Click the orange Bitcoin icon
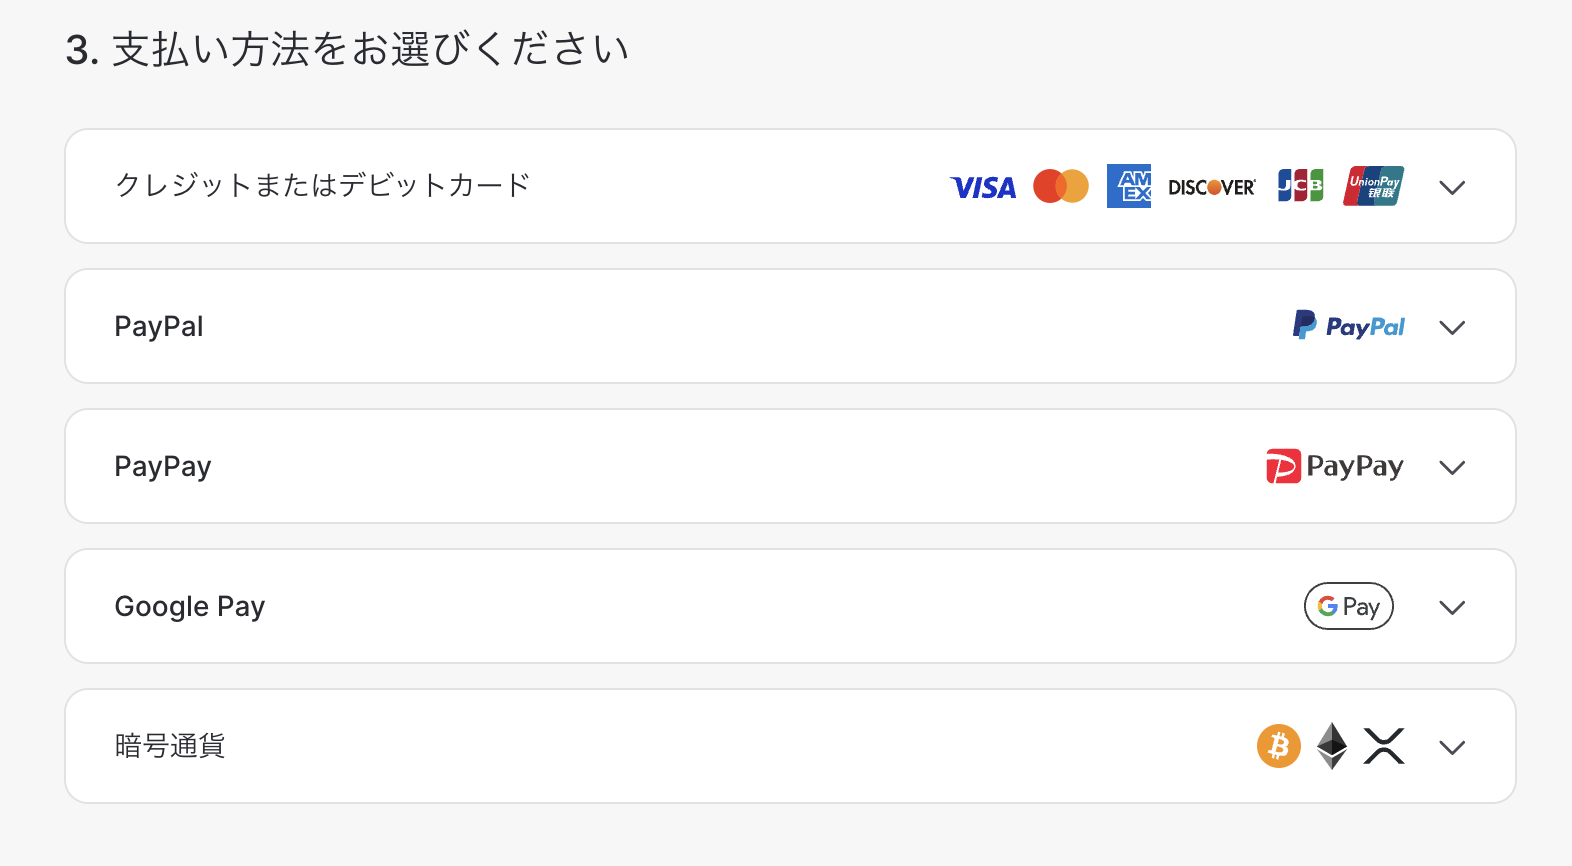 [x=1279, y=746]
